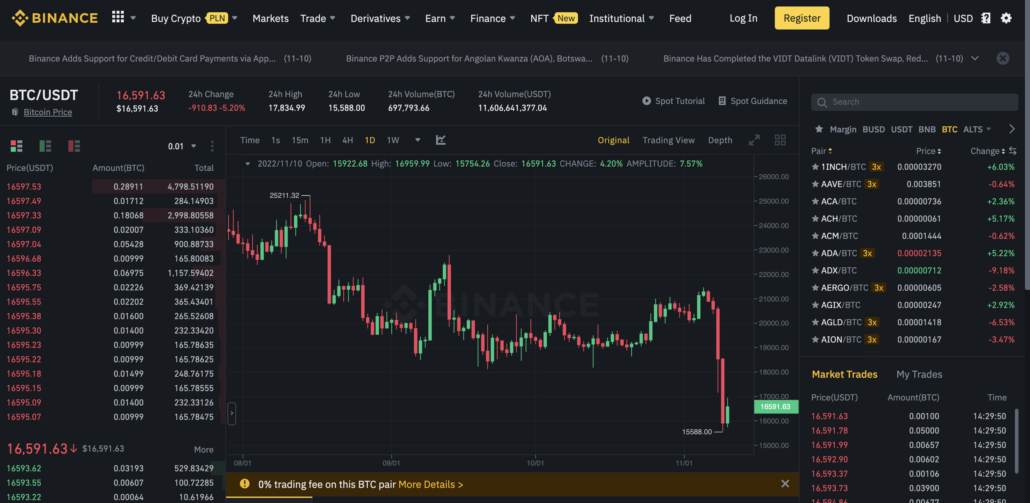Open the 0.01 price grouping dropdown
The image size is (1030, 503).
pyautogui.click(x=182, y=146)
